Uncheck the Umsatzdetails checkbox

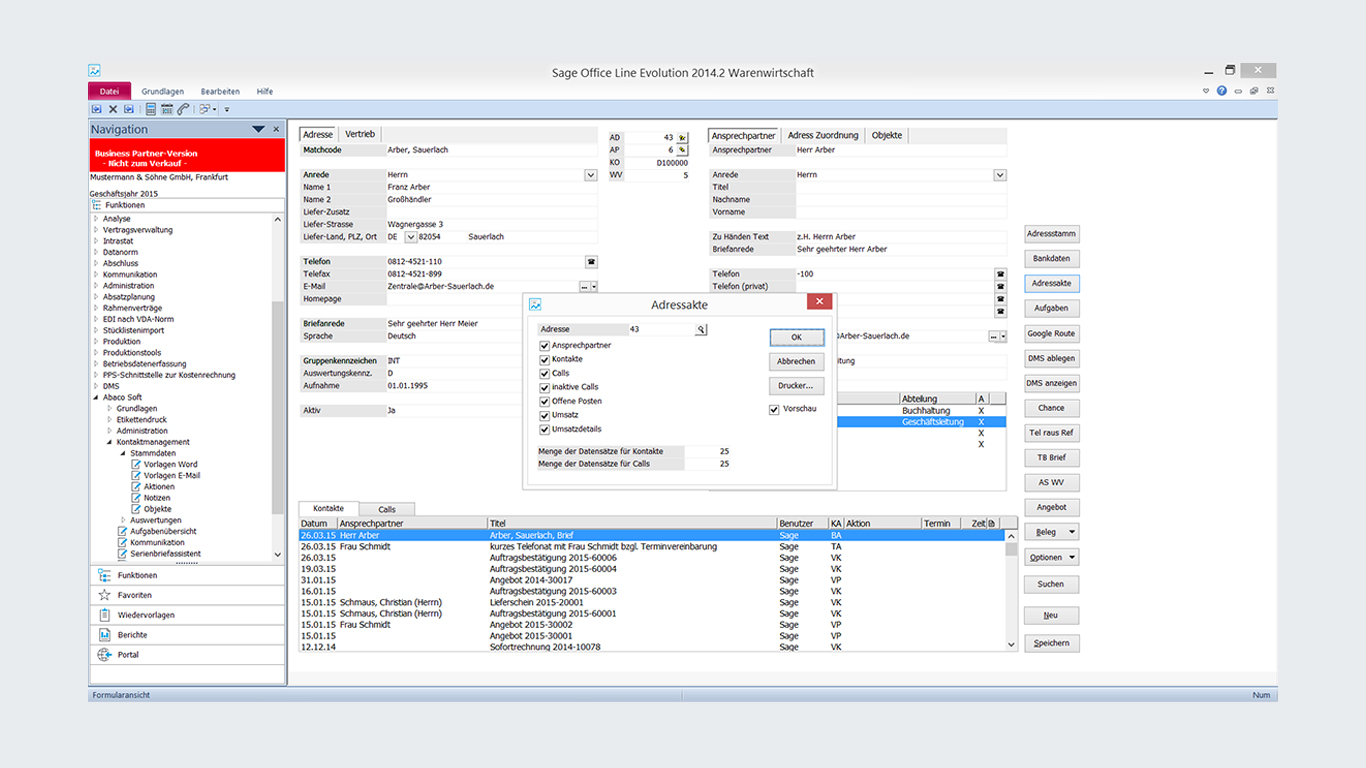(545, 429)
